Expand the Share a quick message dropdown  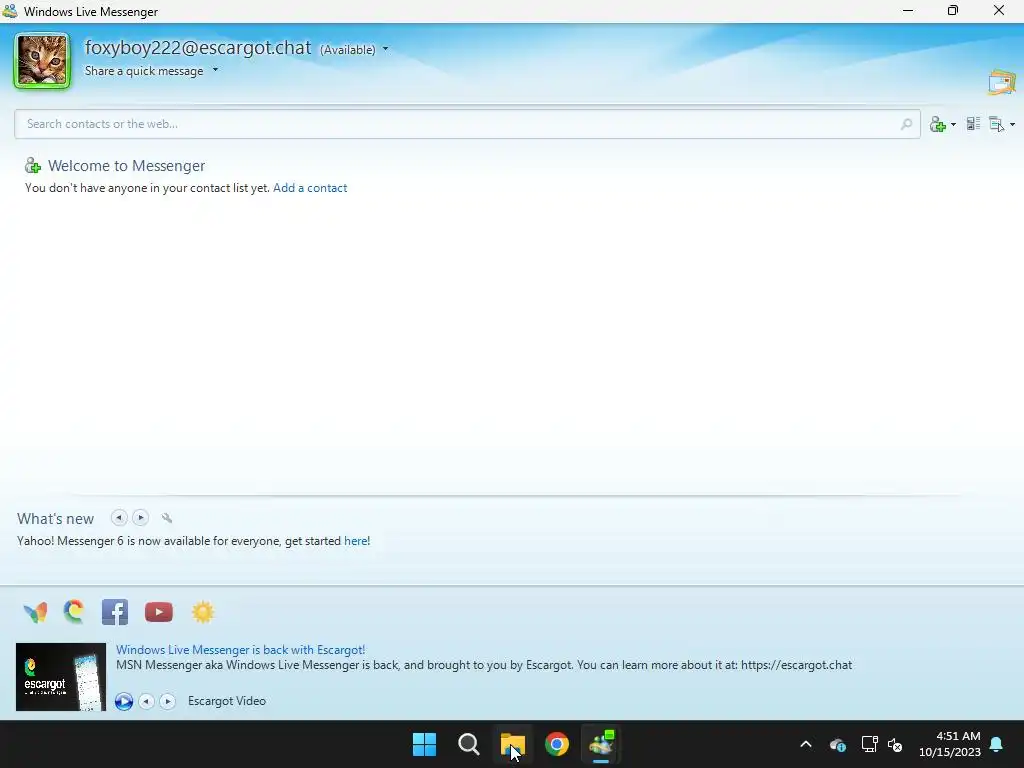[216, 70]
